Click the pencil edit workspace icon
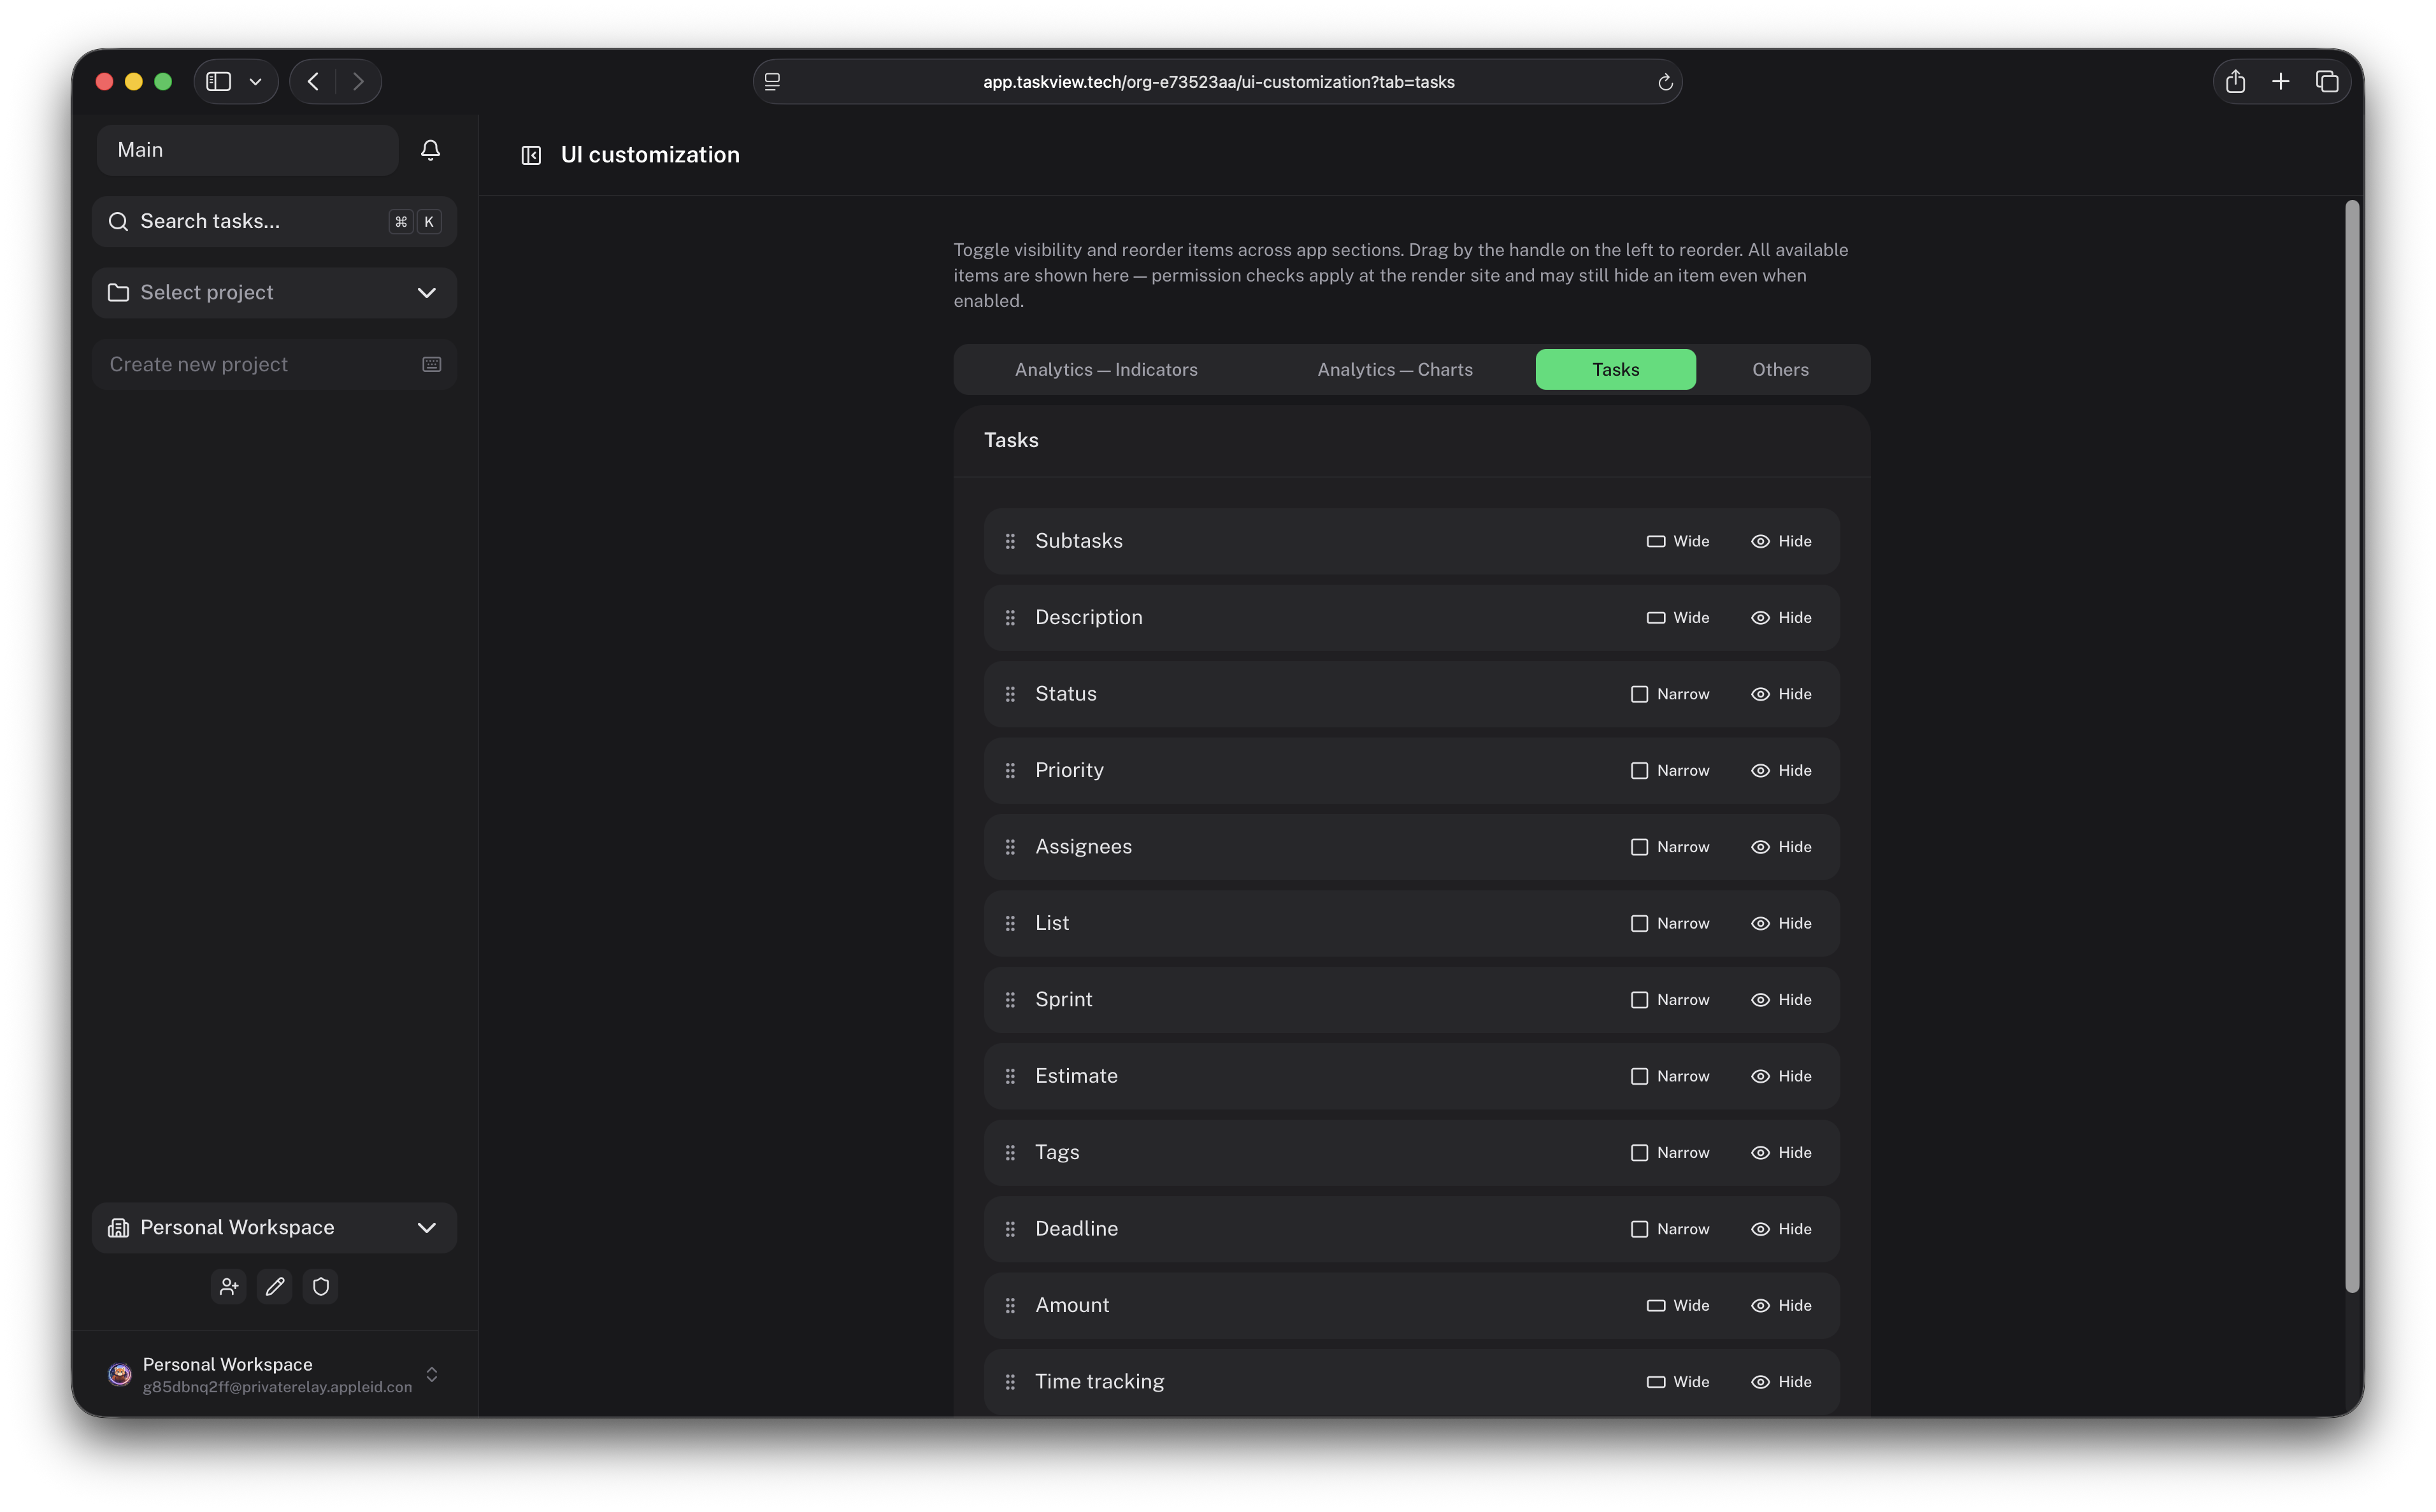 (x=275, y=1286)
